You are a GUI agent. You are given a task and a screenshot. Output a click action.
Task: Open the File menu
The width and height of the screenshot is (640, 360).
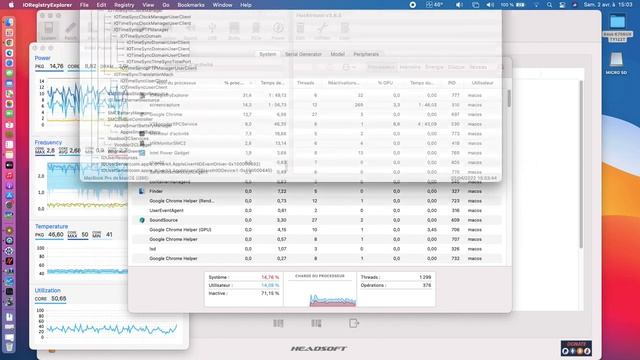tap(84, 5)
